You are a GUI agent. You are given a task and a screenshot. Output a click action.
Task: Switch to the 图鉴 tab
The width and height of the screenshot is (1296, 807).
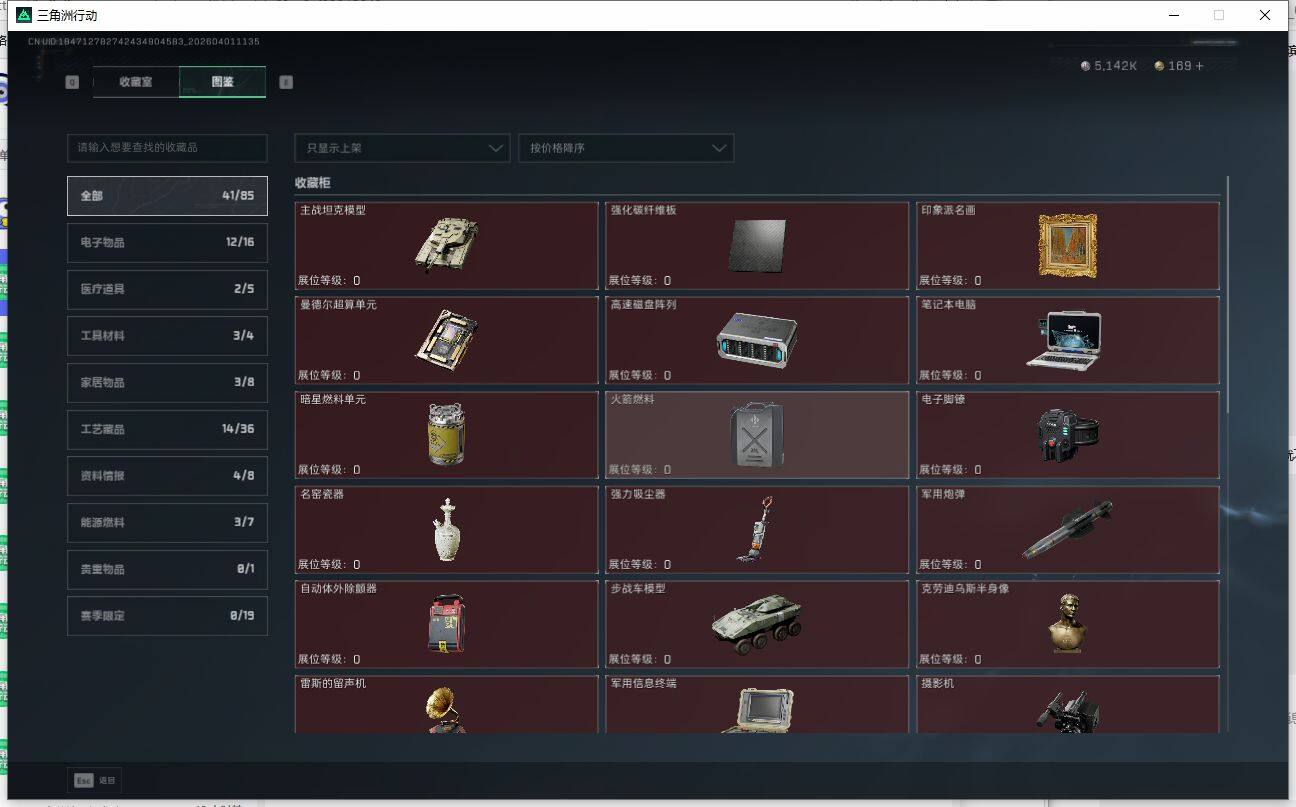[222, 82]
